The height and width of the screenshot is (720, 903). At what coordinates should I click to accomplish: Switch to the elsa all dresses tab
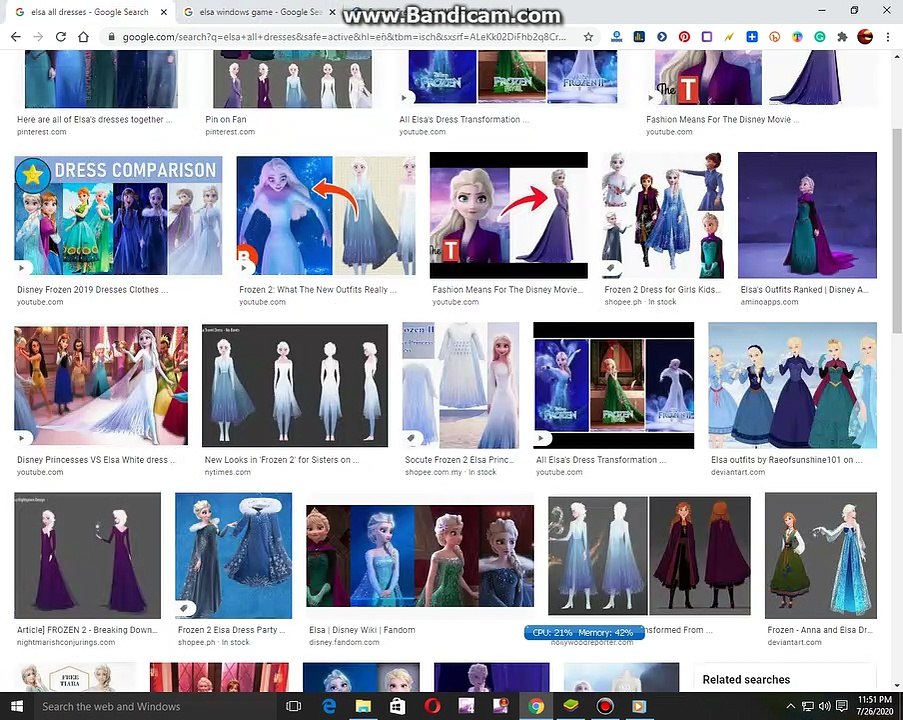89,12
